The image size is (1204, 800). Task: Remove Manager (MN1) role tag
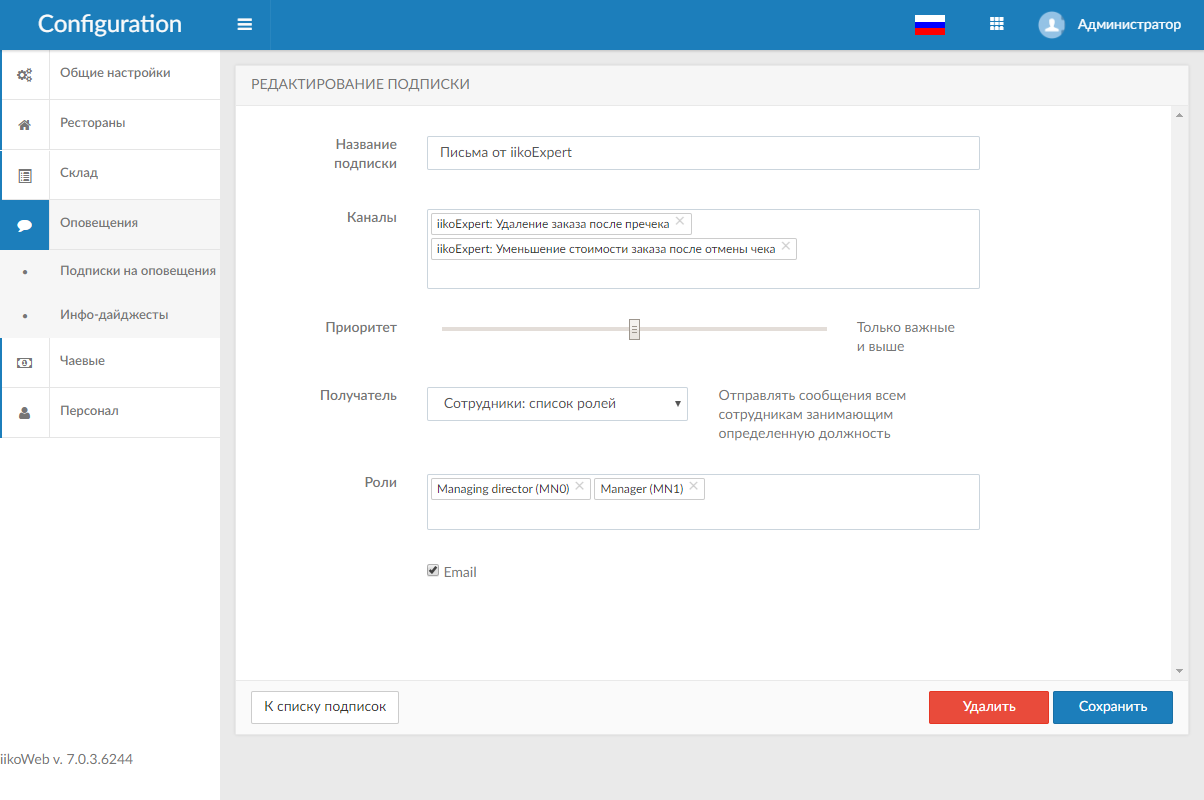point(693,486)
